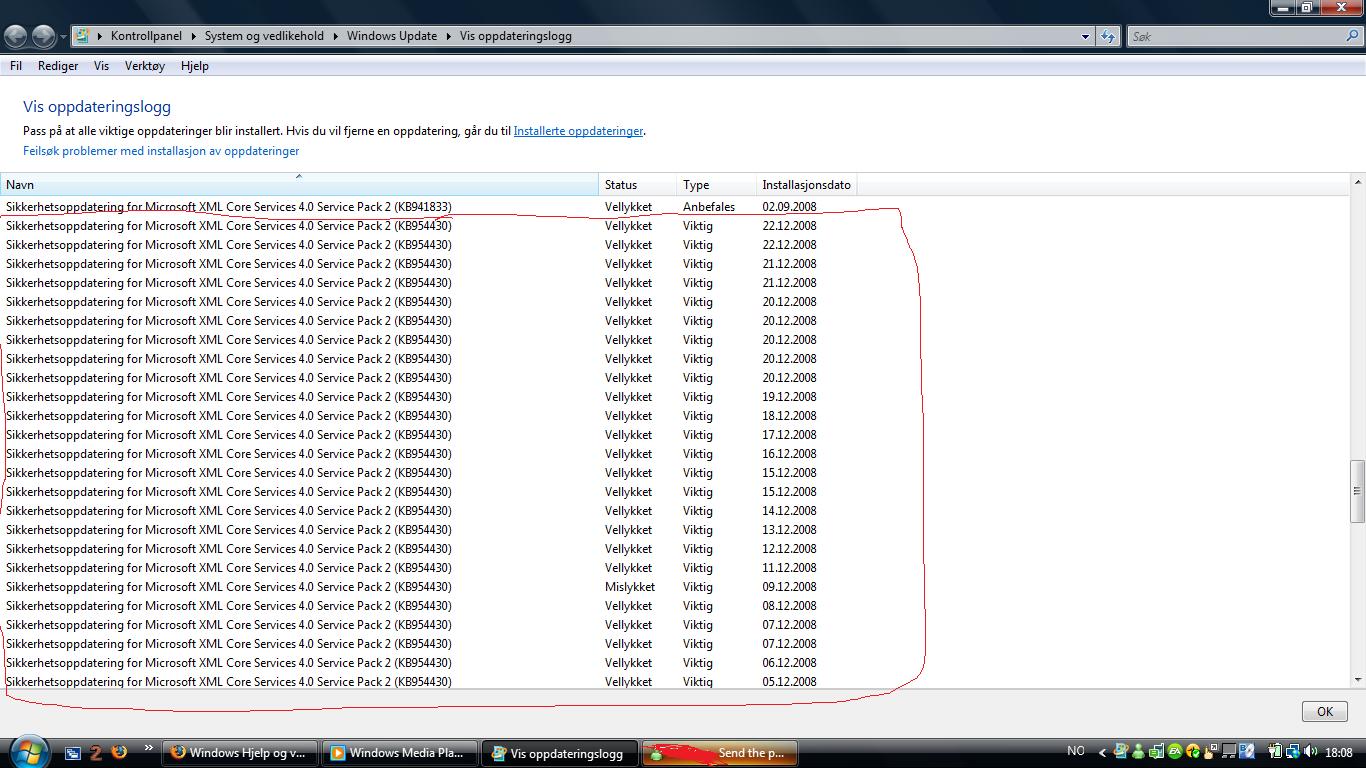Click the NO language indicator
This screenshot has width=1366, height=768.
(x=1076, y=751)
